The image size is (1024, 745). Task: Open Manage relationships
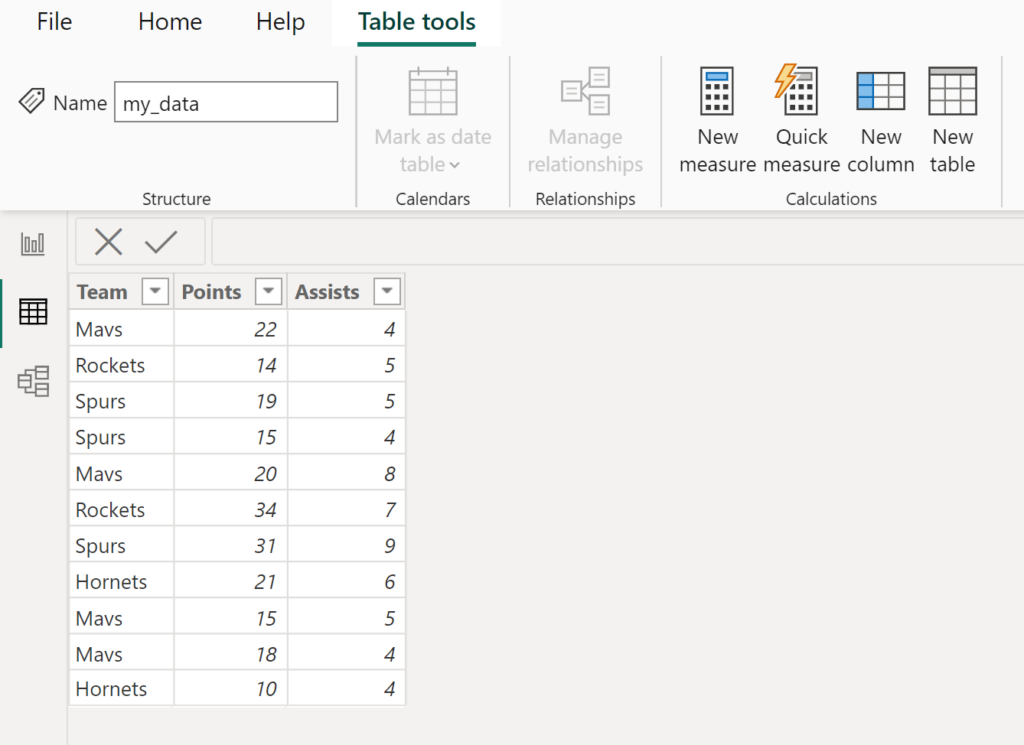pos(585,118)
